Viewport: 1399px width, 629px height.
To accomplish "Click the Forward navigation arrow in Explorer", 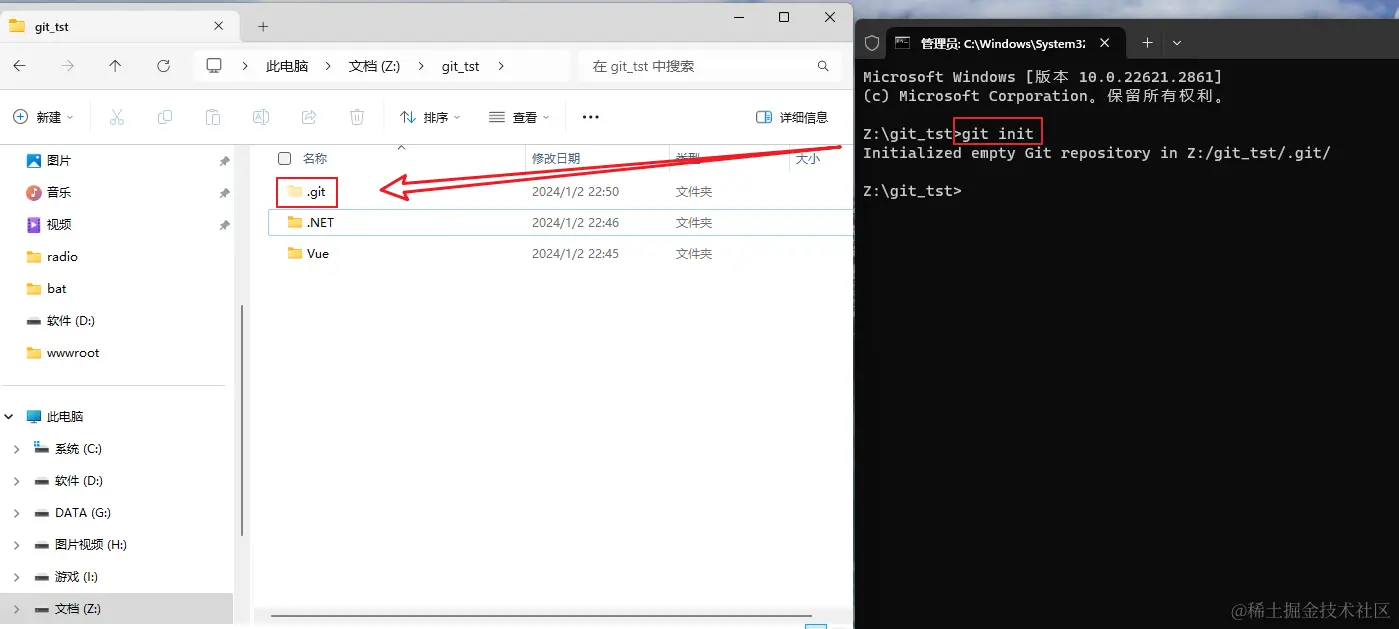I will [x=67, y=66].
